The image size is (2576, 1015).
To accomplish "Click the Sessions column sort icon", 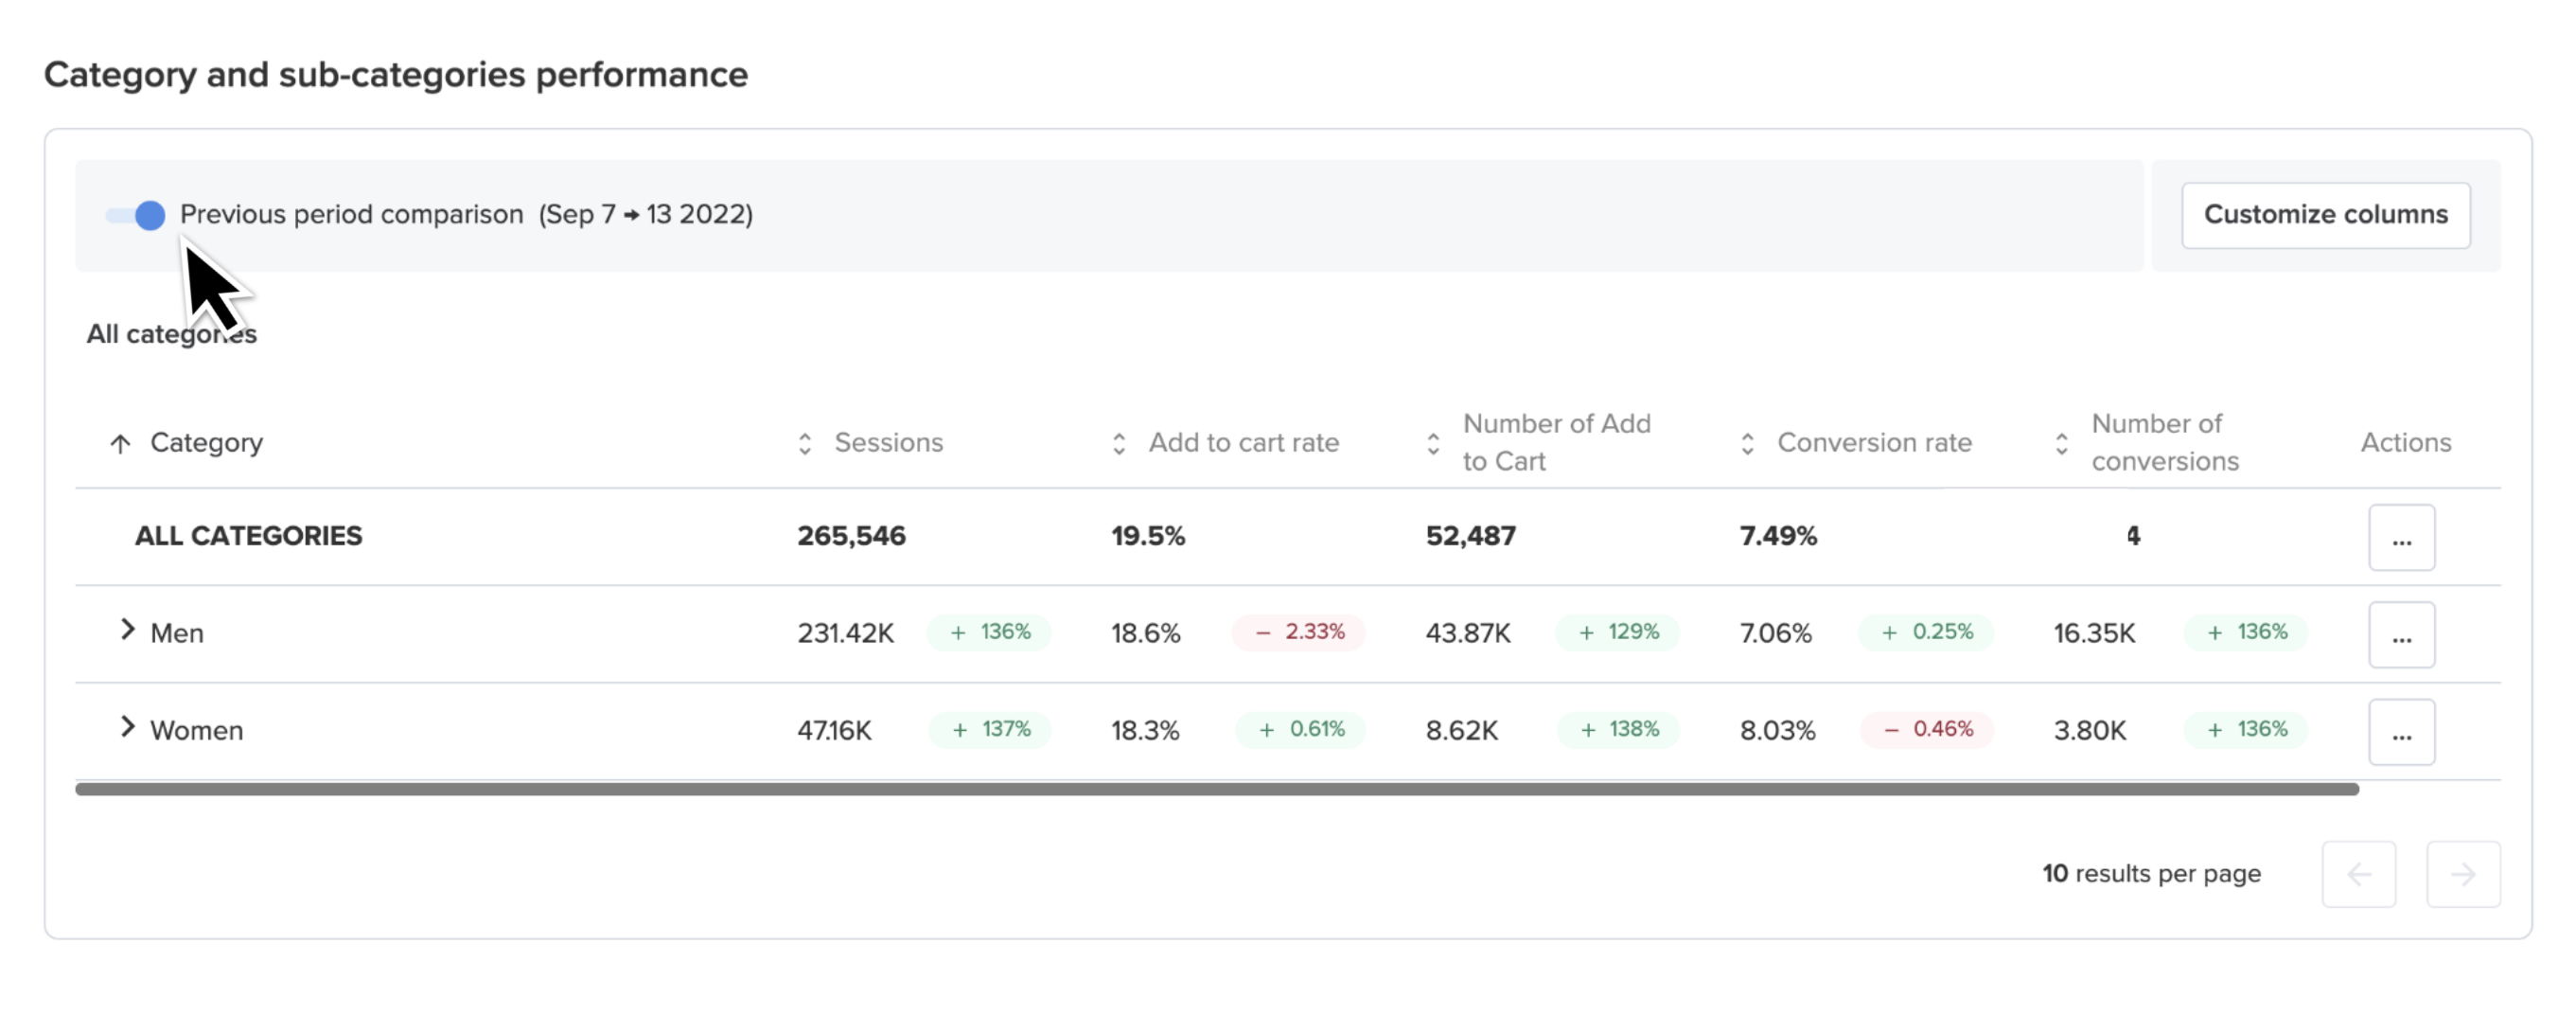I will (x=805, y=444).
